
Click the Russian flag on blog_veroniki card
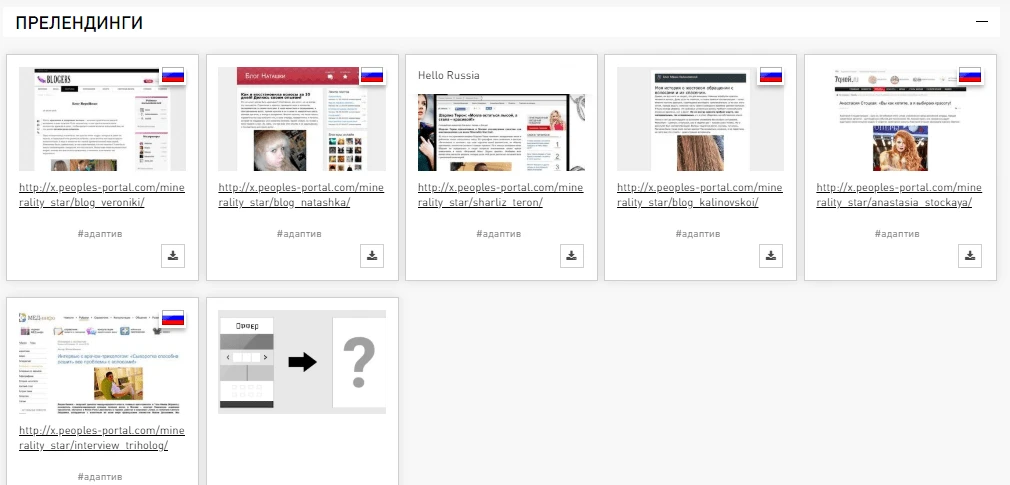[x=173, y=75]
